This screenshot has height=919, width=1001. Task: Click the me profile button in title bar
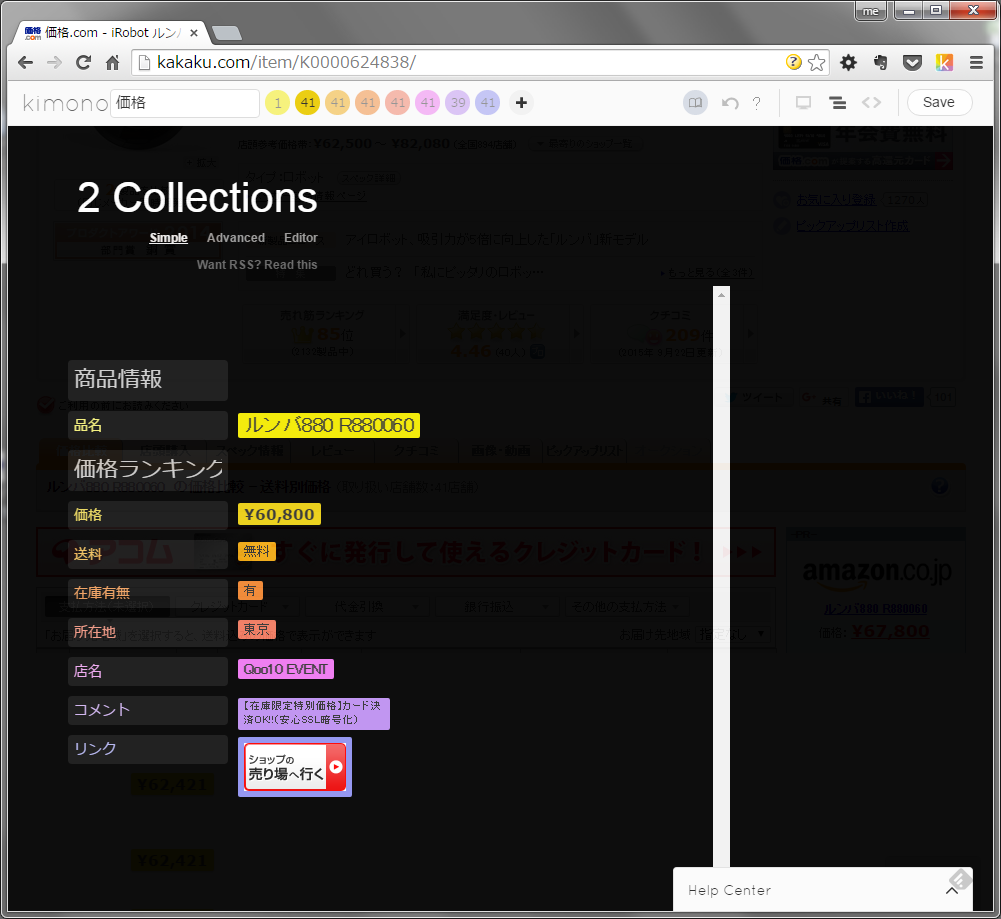point(871,11)
